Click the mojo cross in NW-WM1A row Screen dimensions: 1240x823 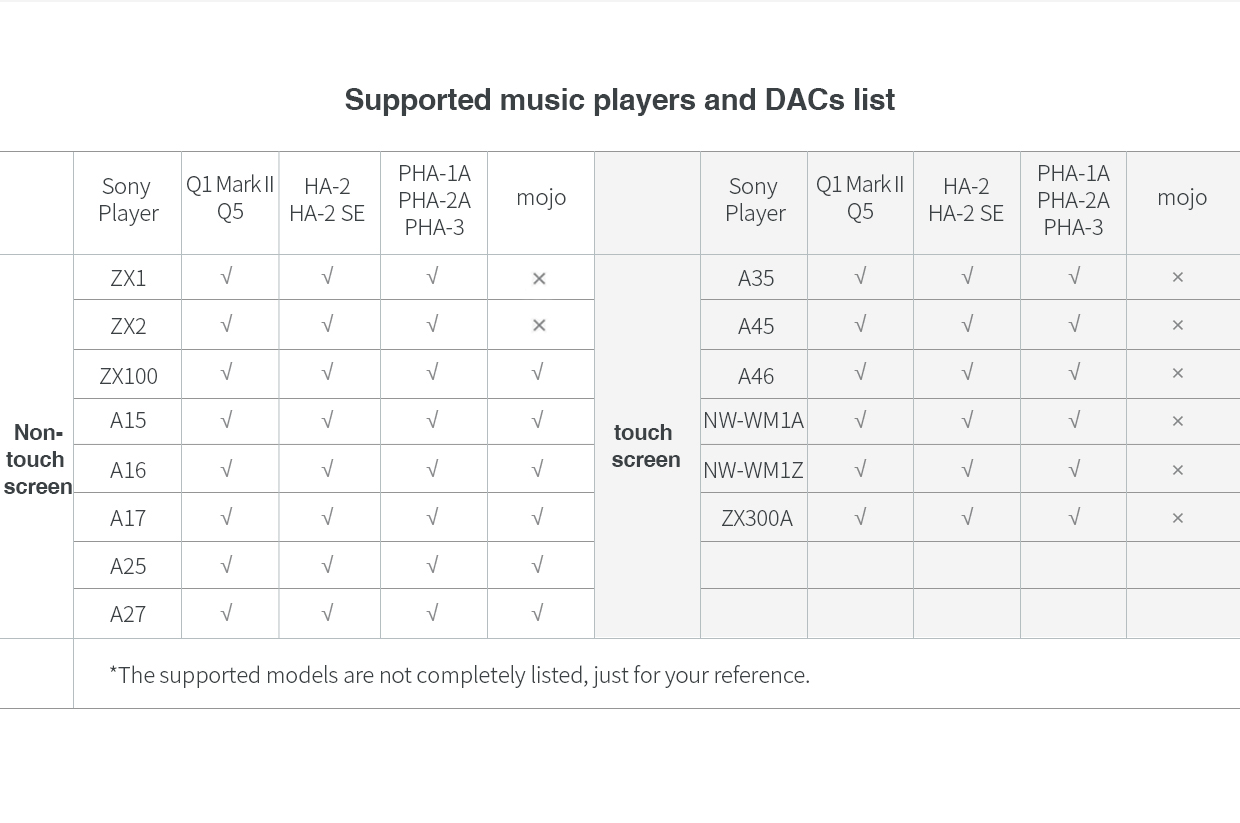1177,421
